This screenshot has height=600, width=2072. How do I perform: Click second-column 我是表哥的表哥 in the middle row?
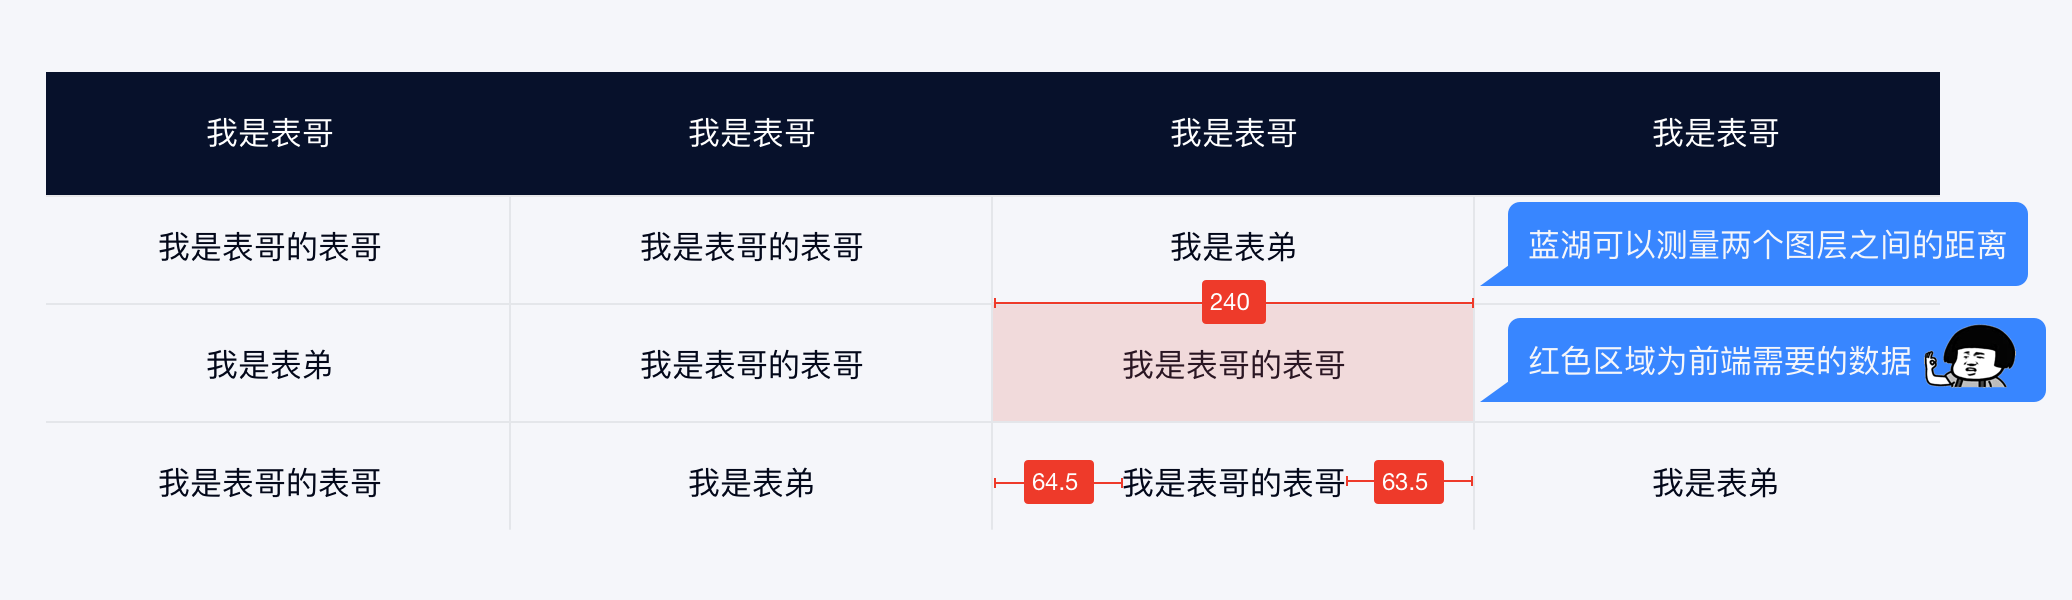pyautogui.click(x=752, y=365)
